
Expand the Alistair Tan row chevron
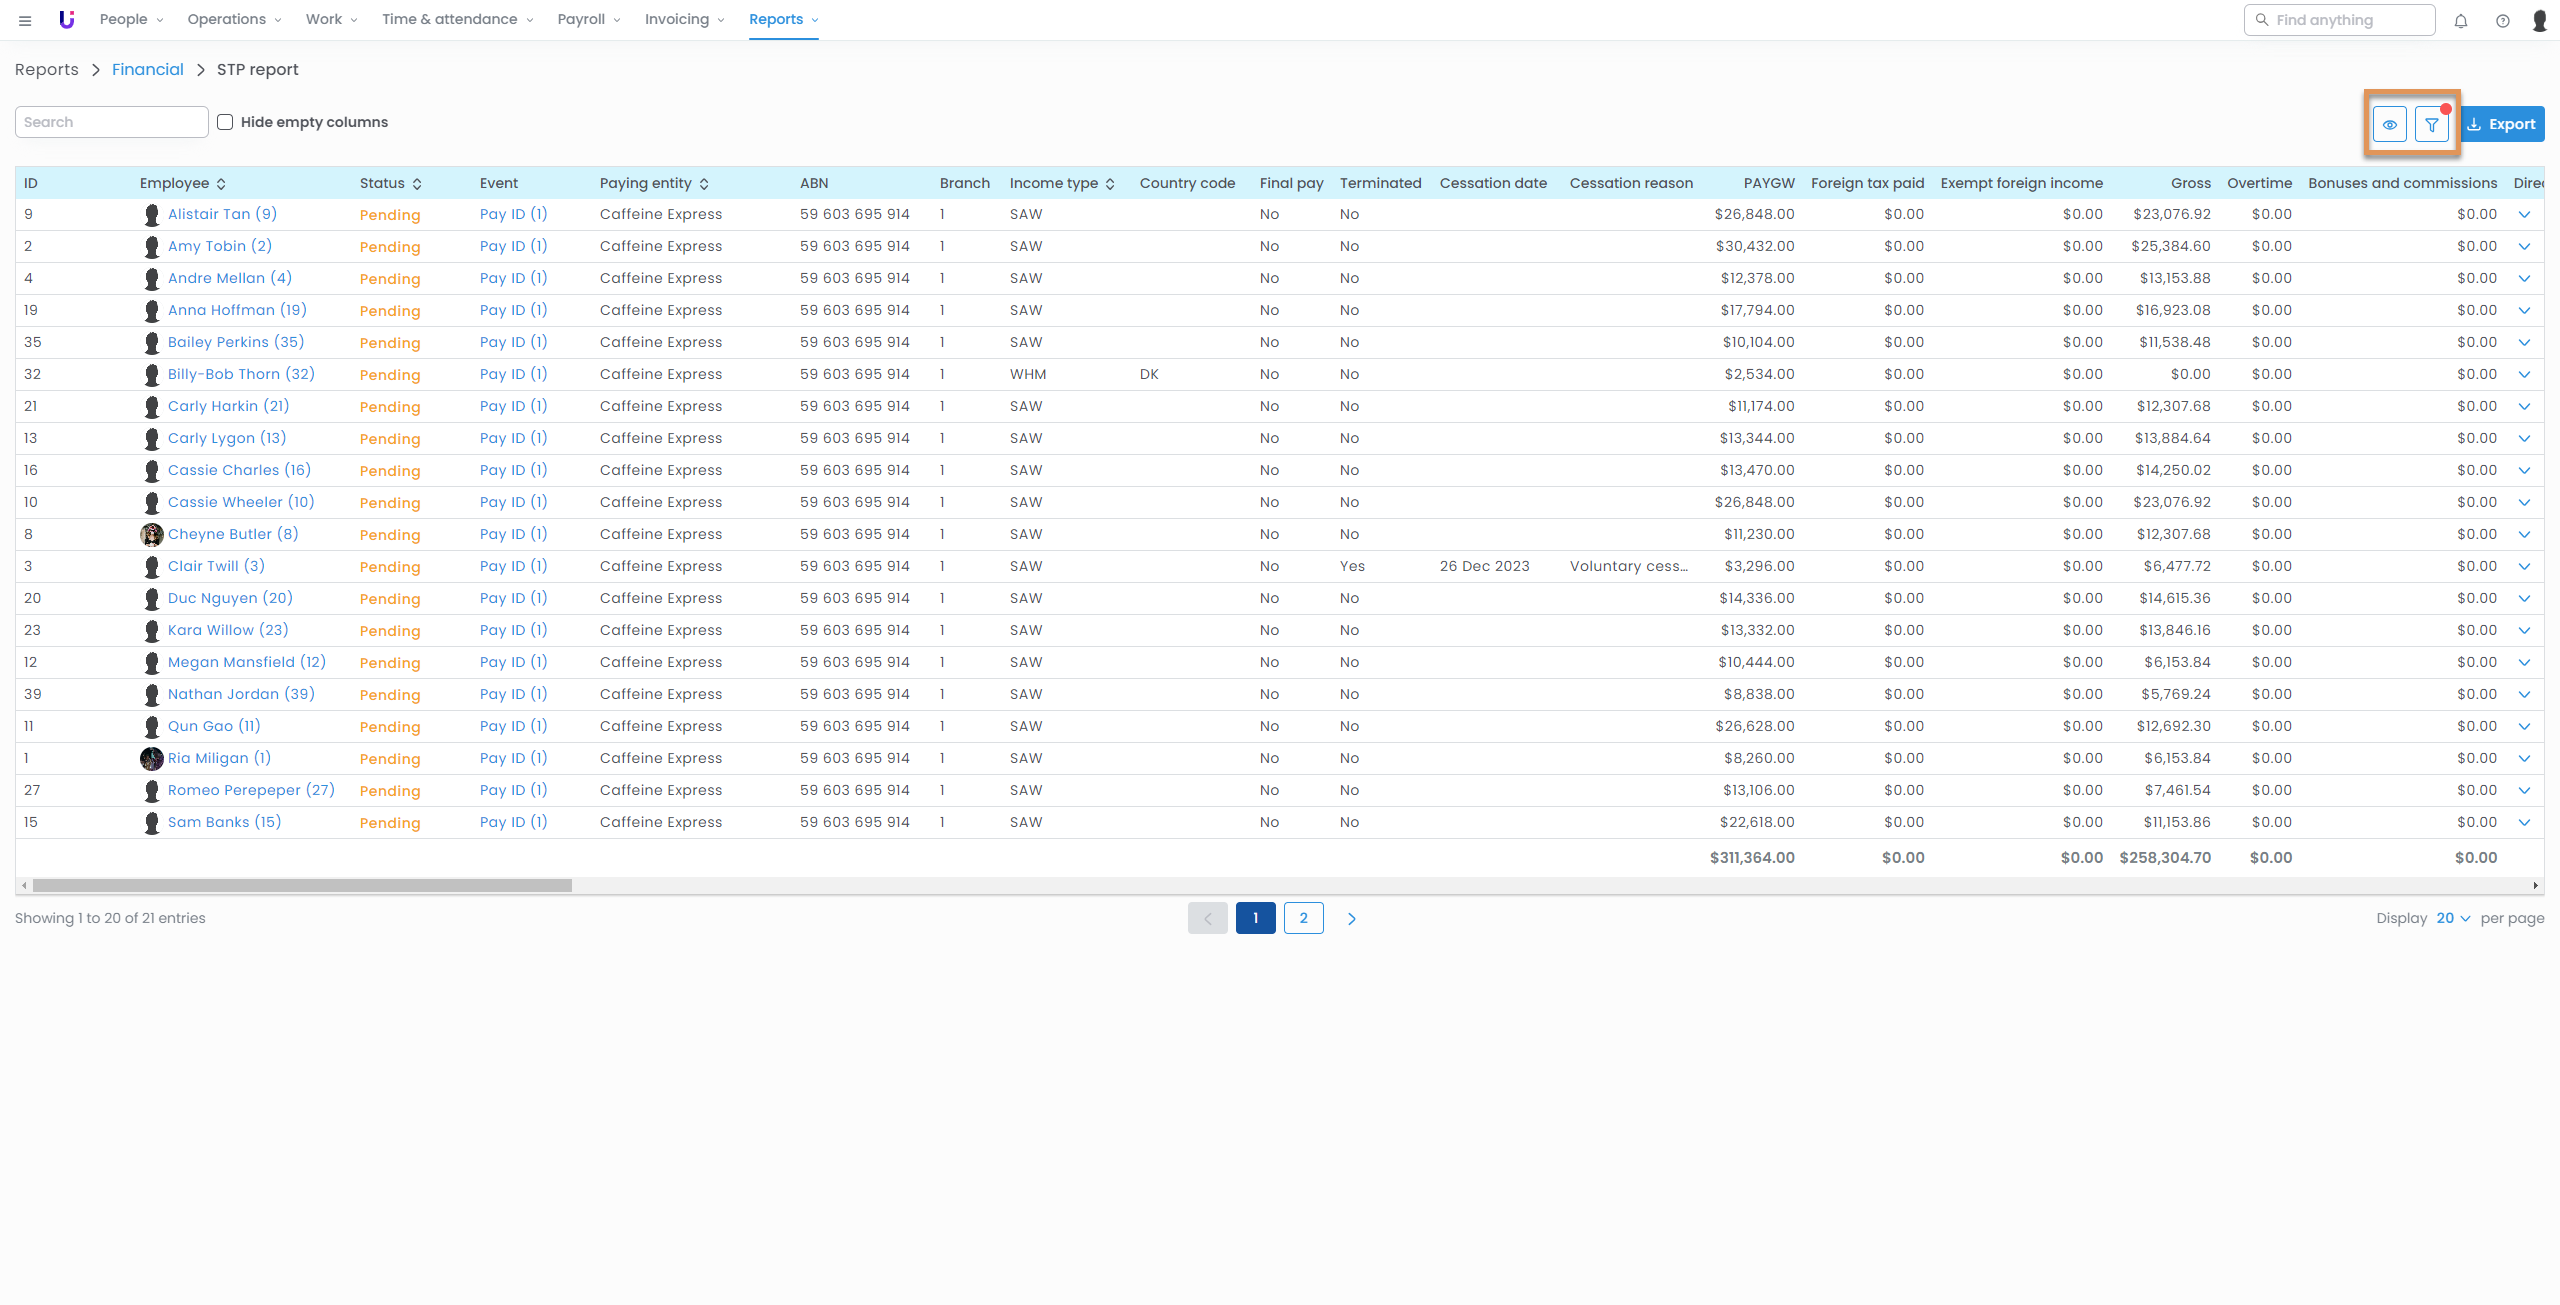(2524, 214)
